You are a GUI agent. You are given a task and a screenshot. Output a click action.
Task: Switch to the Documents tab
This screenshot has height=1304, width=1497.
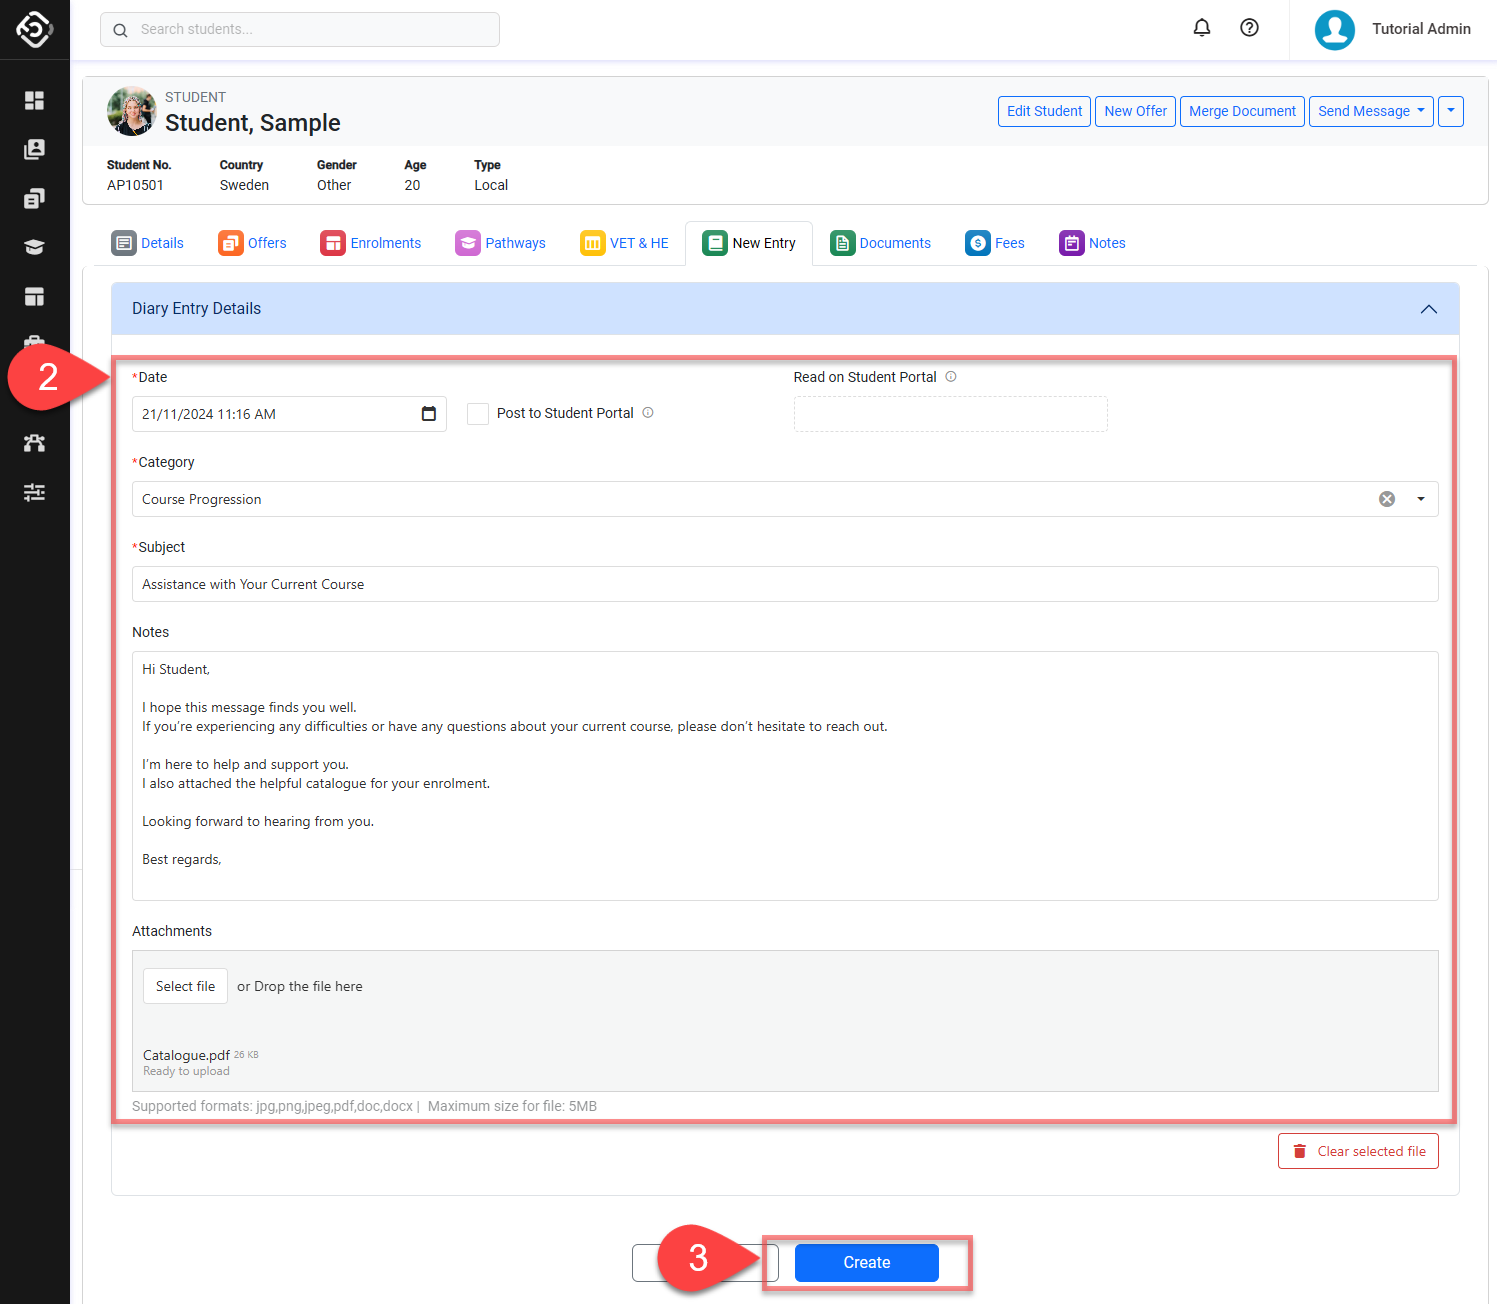(x=880, y=243)
